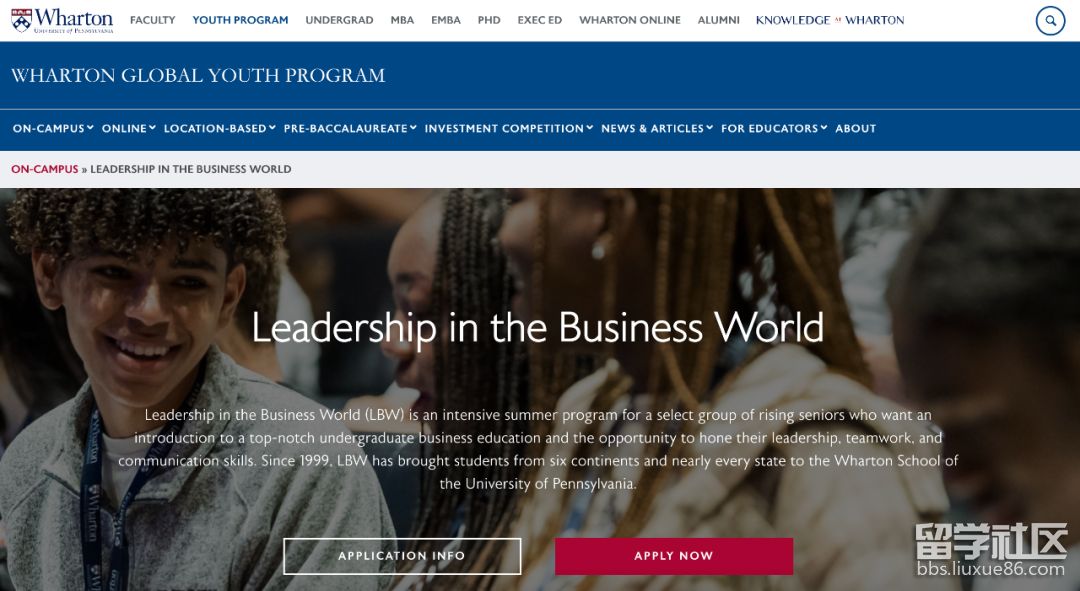
Task: Open the search magnifier icon
Action: (x=1050, y=21)
